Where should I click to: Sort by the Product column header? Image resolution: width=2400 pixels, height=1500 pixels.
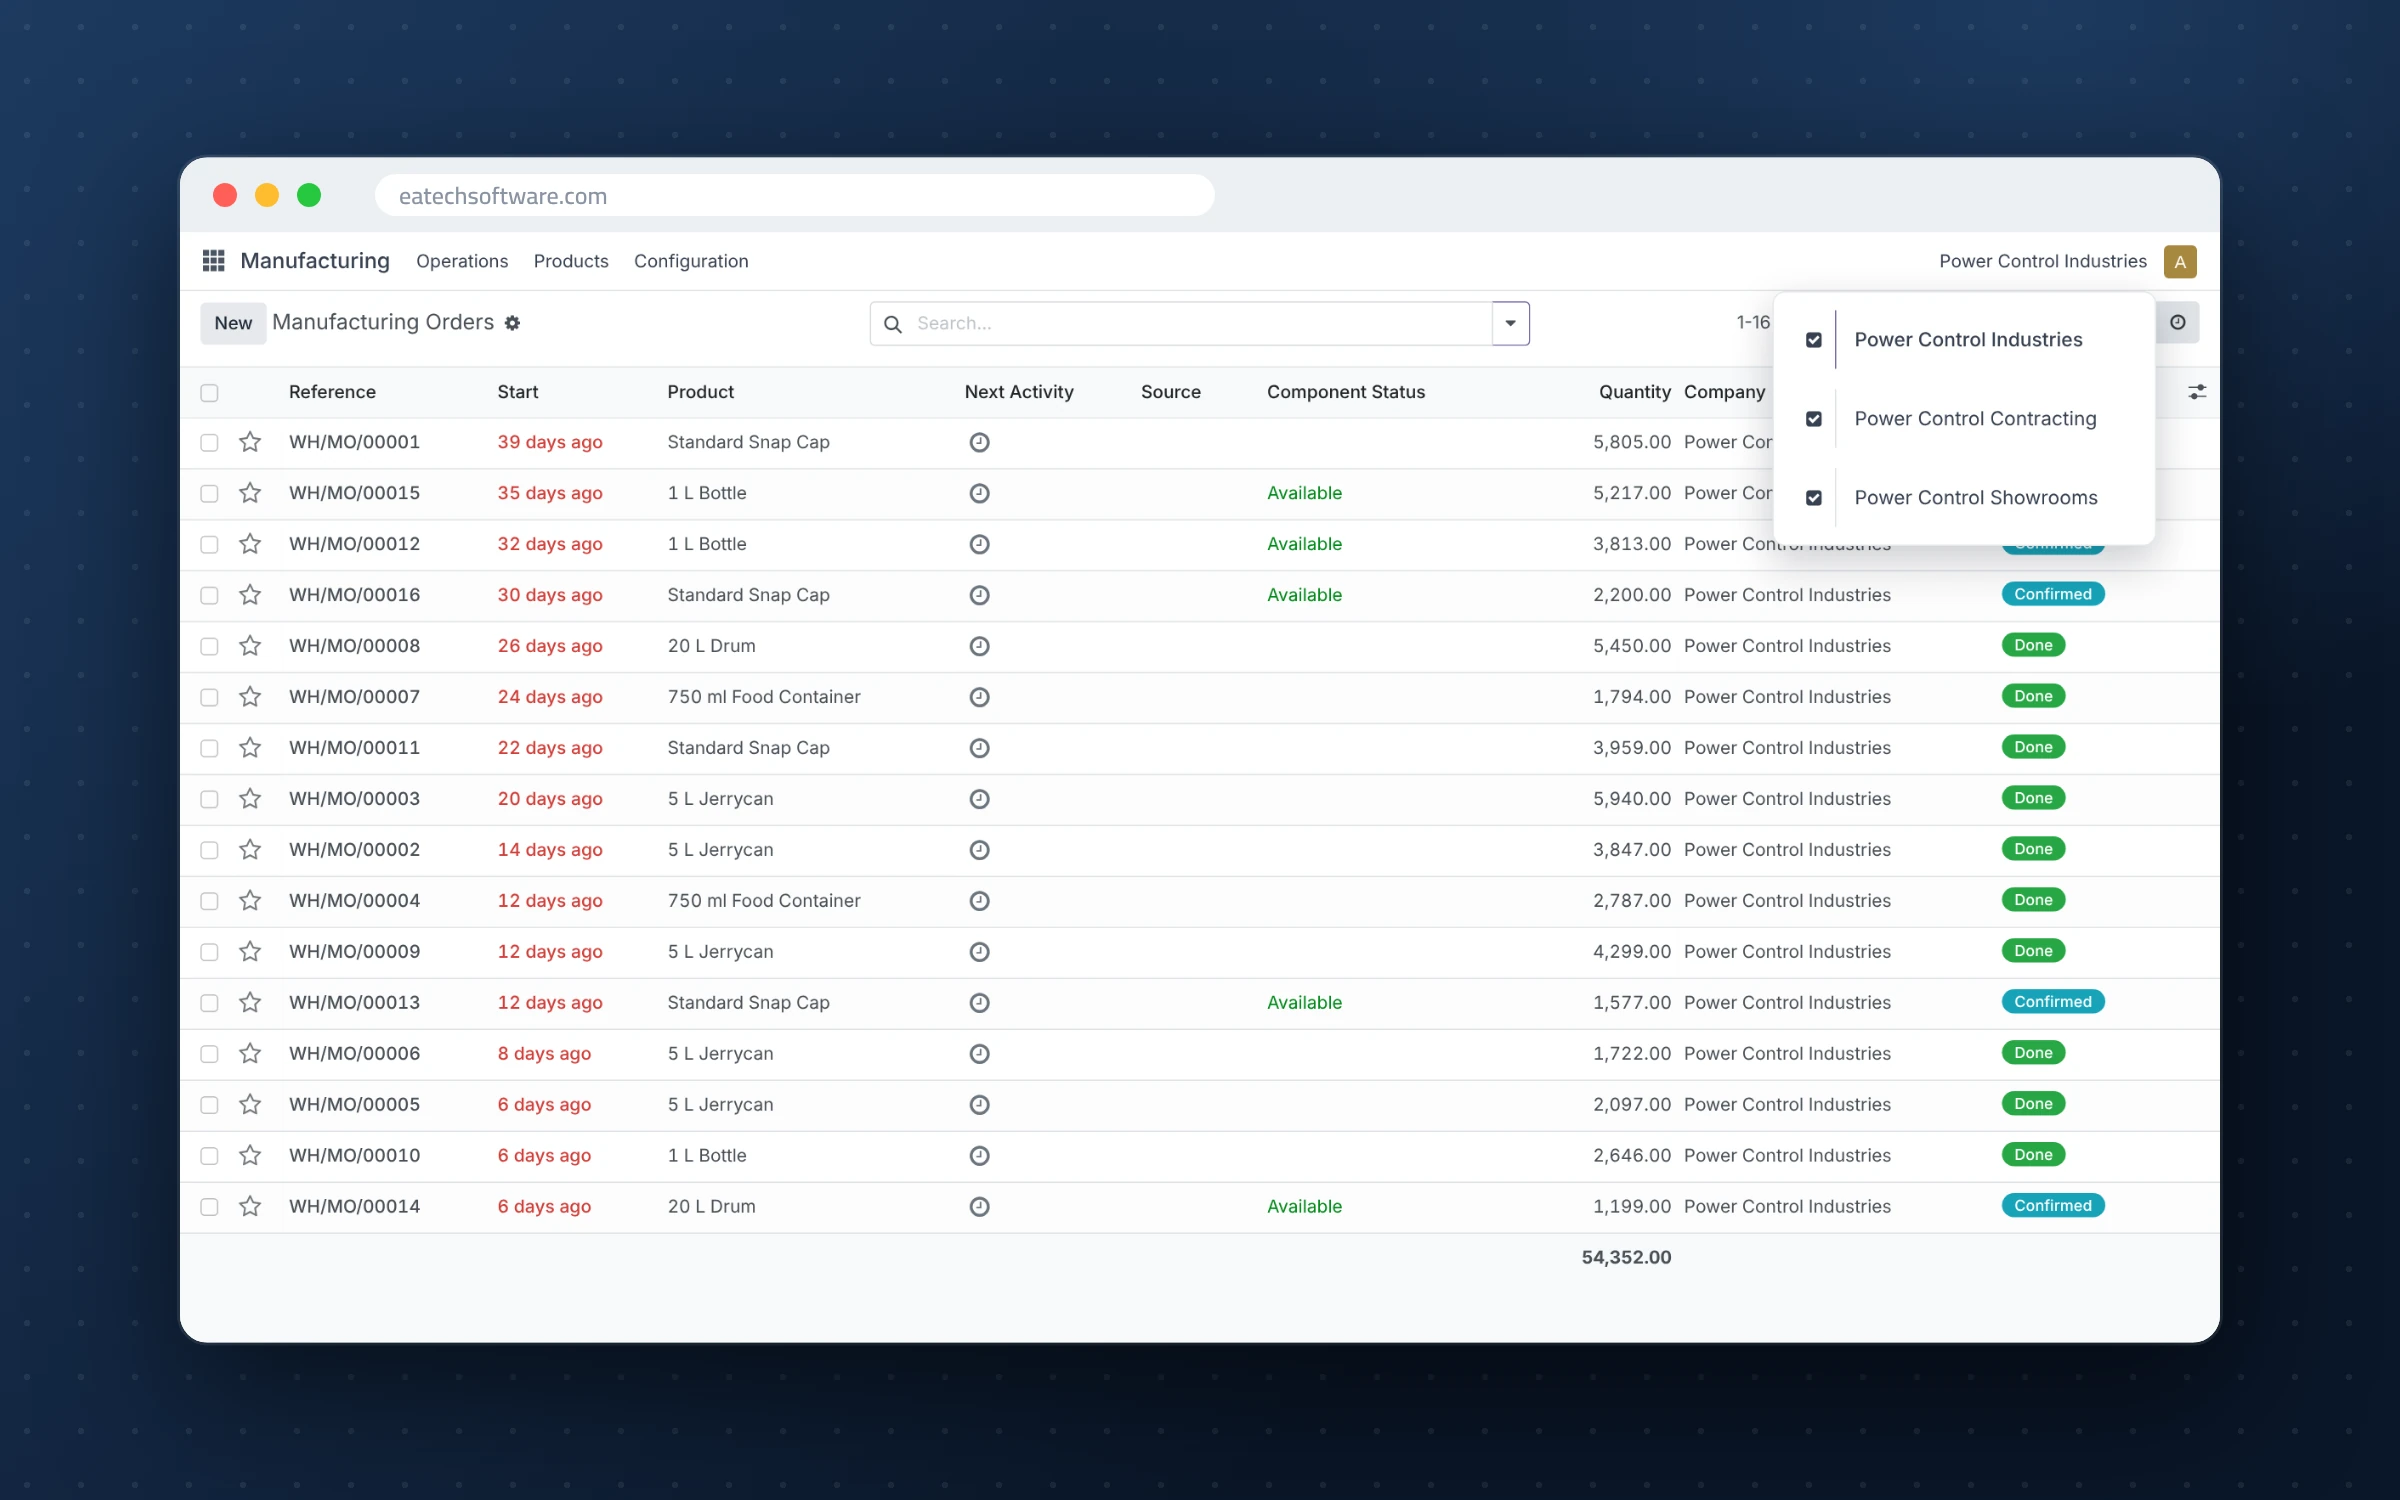pos(701,392)
